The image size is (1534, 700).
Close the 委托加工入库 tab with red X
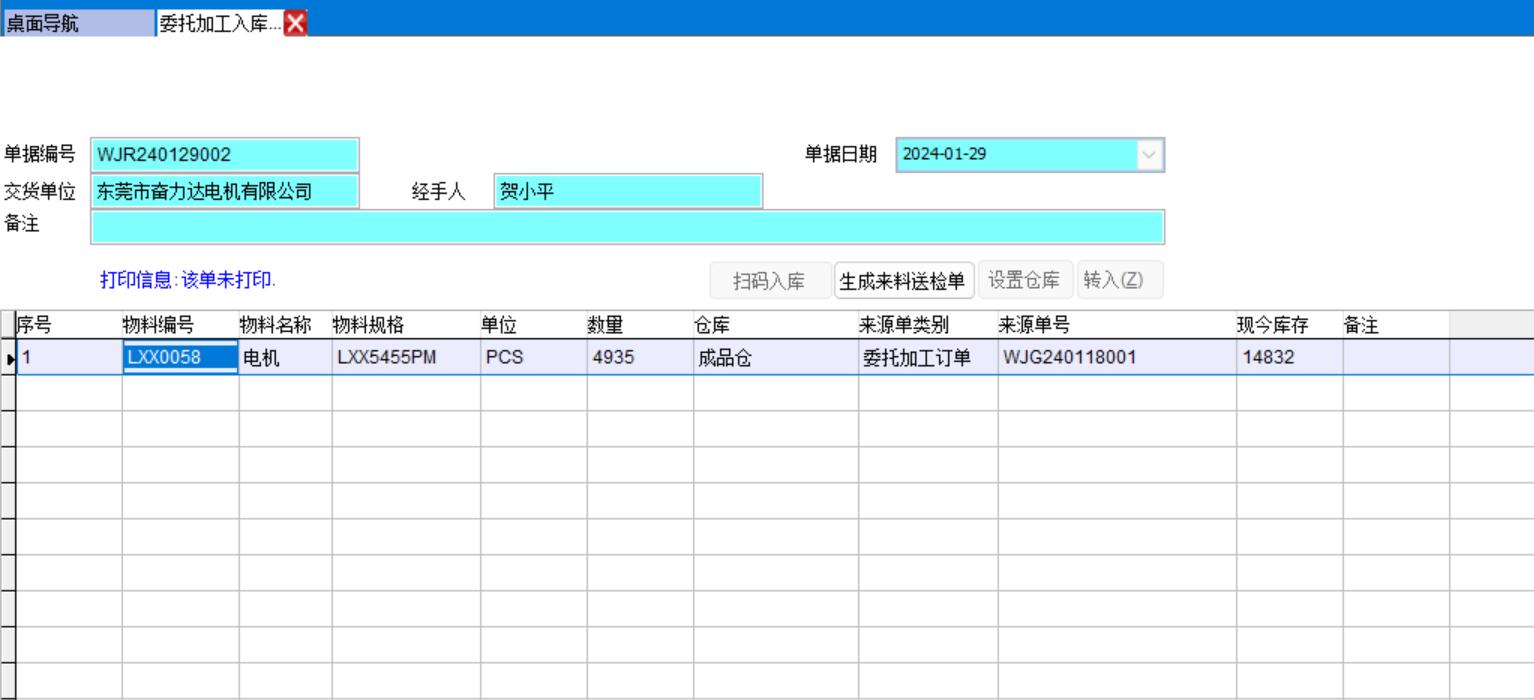click(296, 24)
